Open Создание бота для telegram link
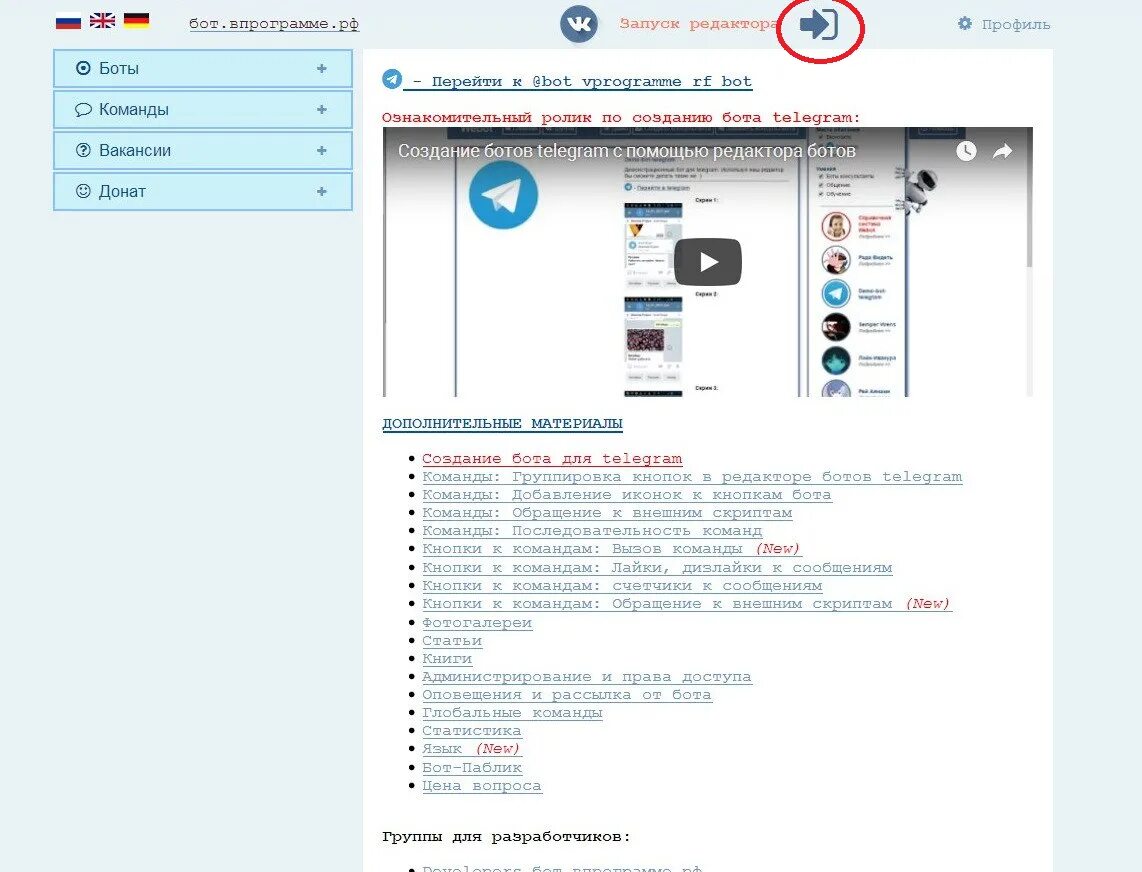Viewport: 1142px width, 872px height. (552, 459)
